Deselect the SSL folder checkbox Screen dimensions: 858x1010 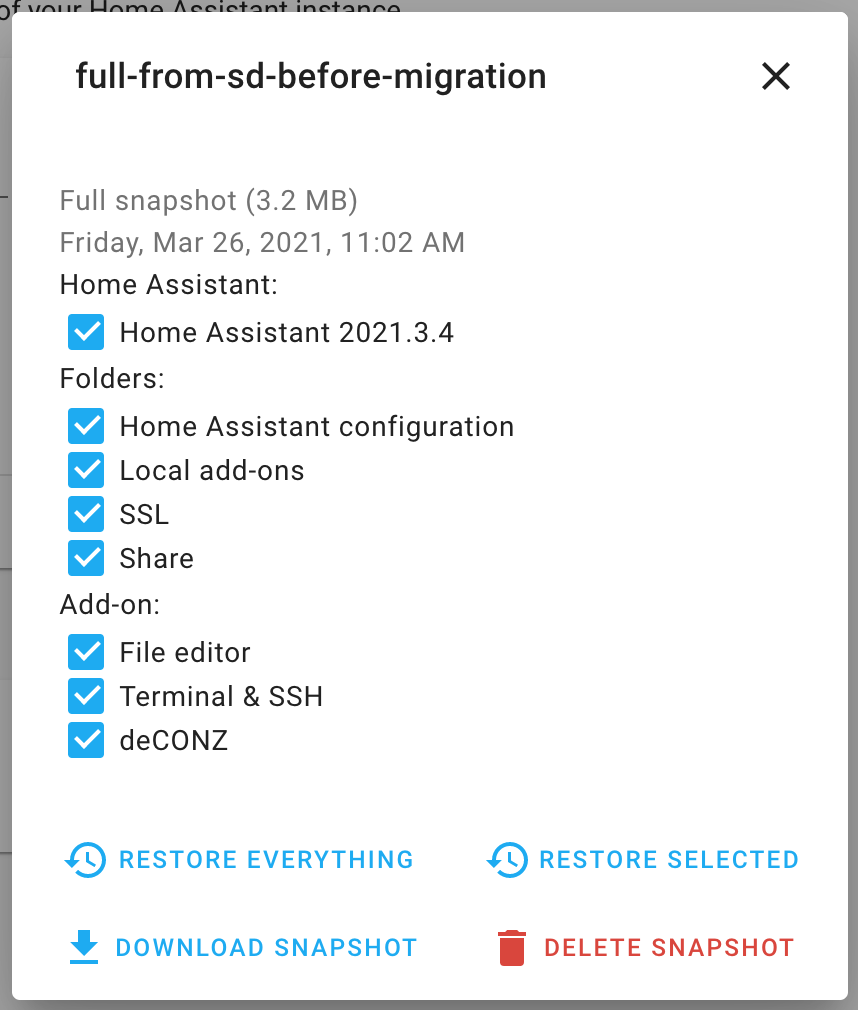[x=86, y=515]
